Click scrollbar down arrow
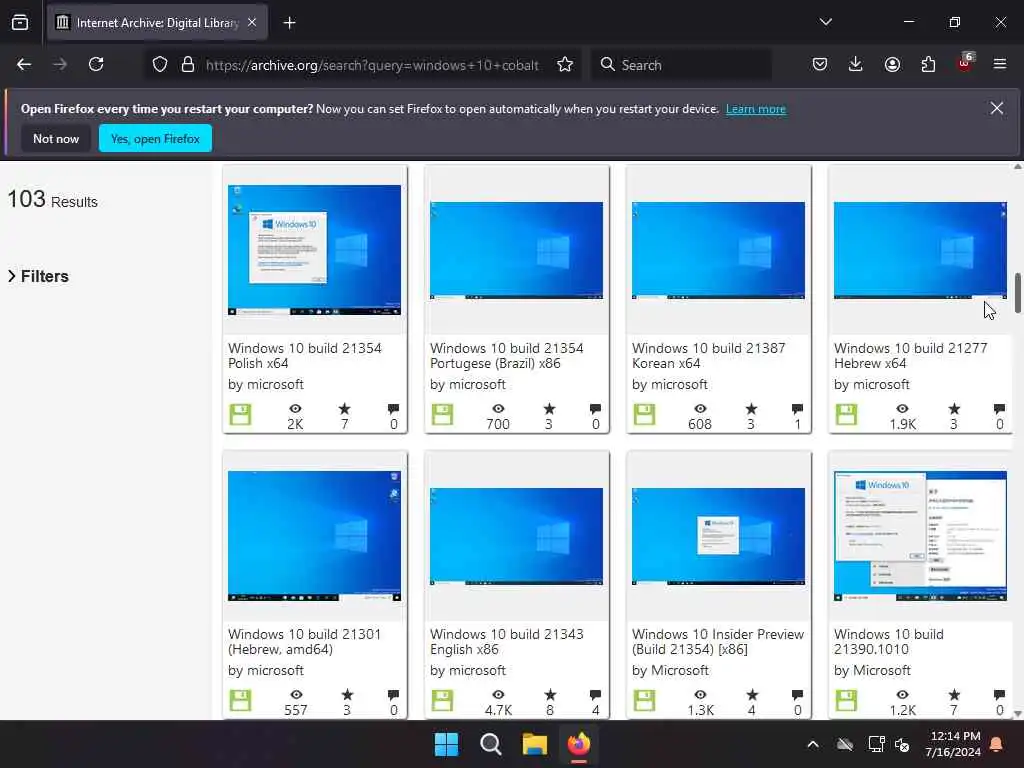 pos(1017,714)
